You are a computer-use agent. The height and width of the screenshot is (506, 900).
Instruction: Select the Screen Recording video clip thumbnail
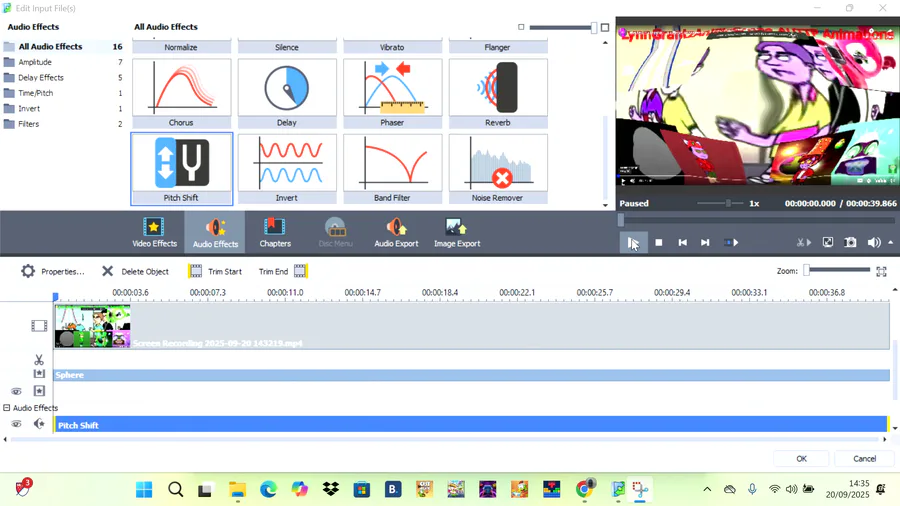tap(92, 326)
